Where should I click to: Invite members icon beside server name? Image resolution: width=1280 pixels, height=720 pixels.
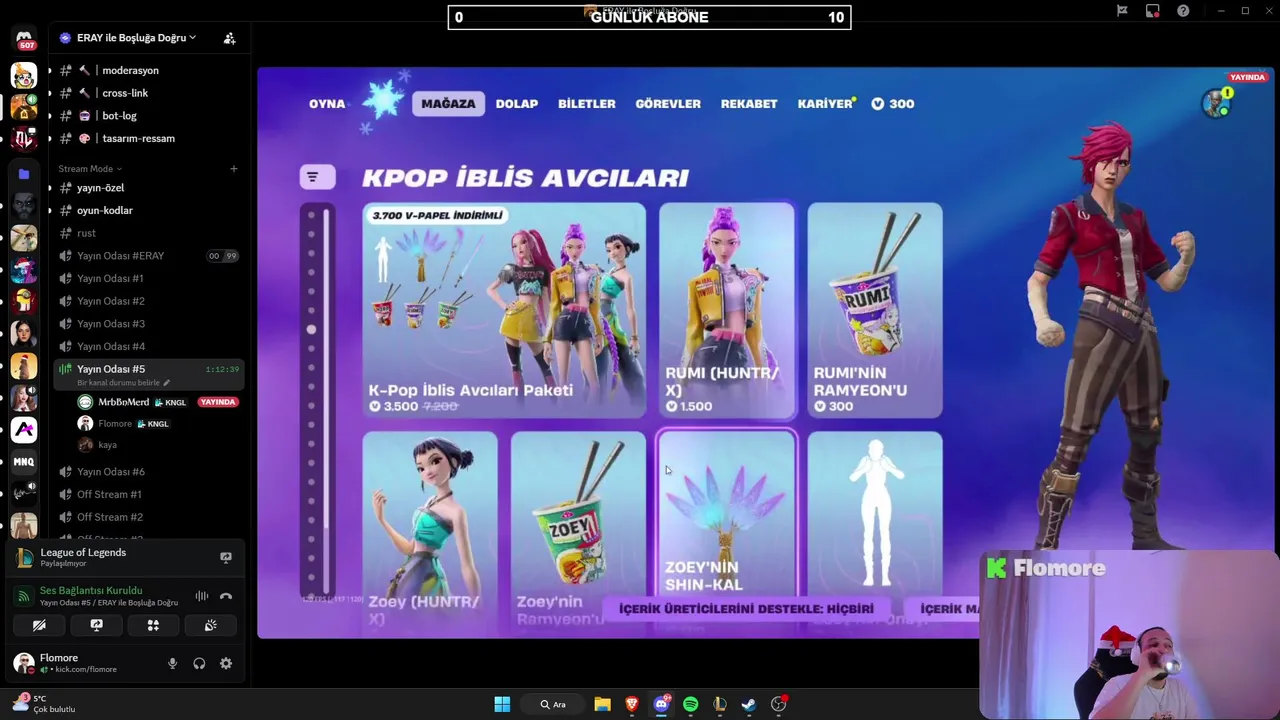coord(229,38)
